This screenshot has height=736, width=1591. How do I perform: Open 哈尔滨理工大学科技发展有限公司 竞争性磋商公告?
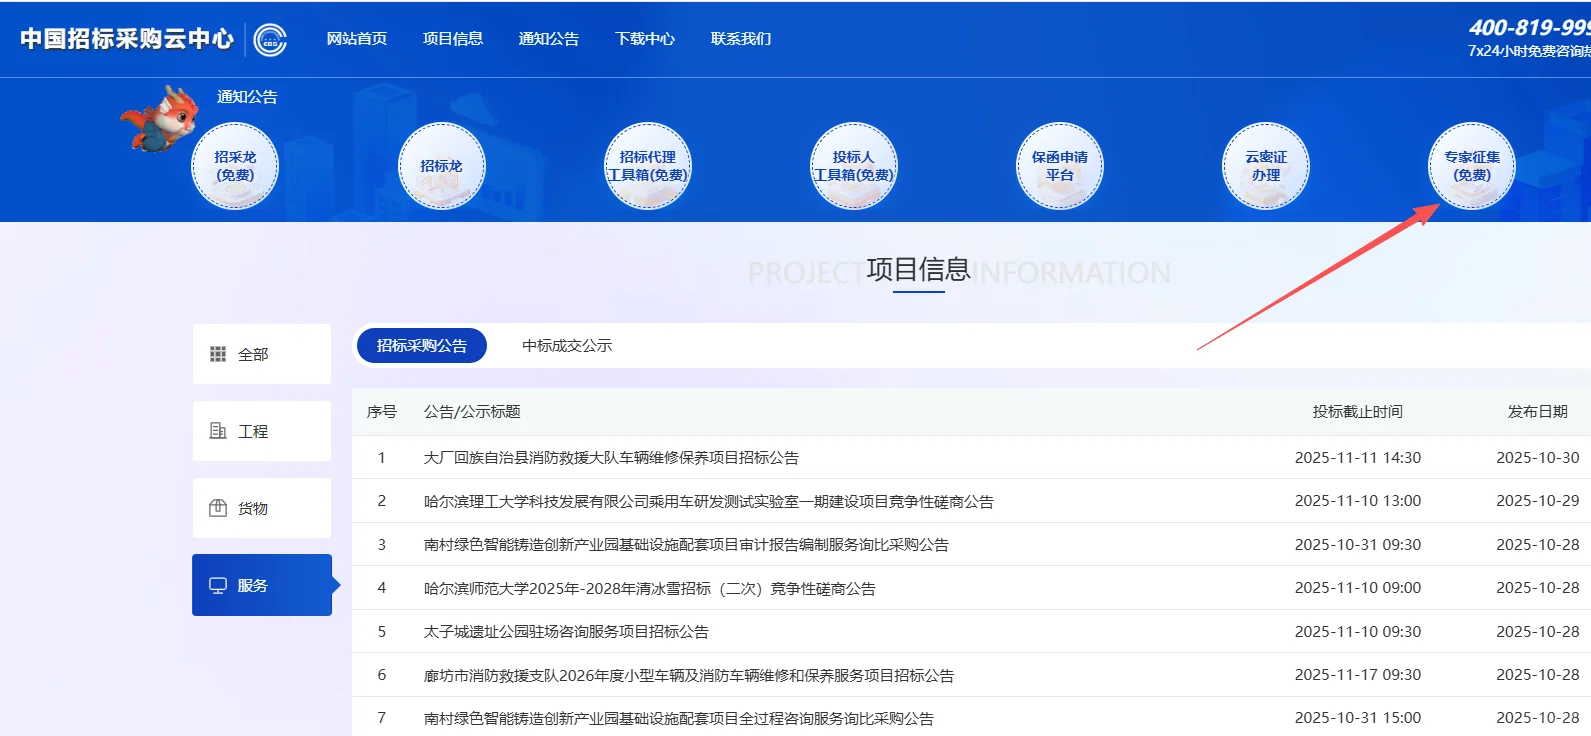(x=709, y=501)
